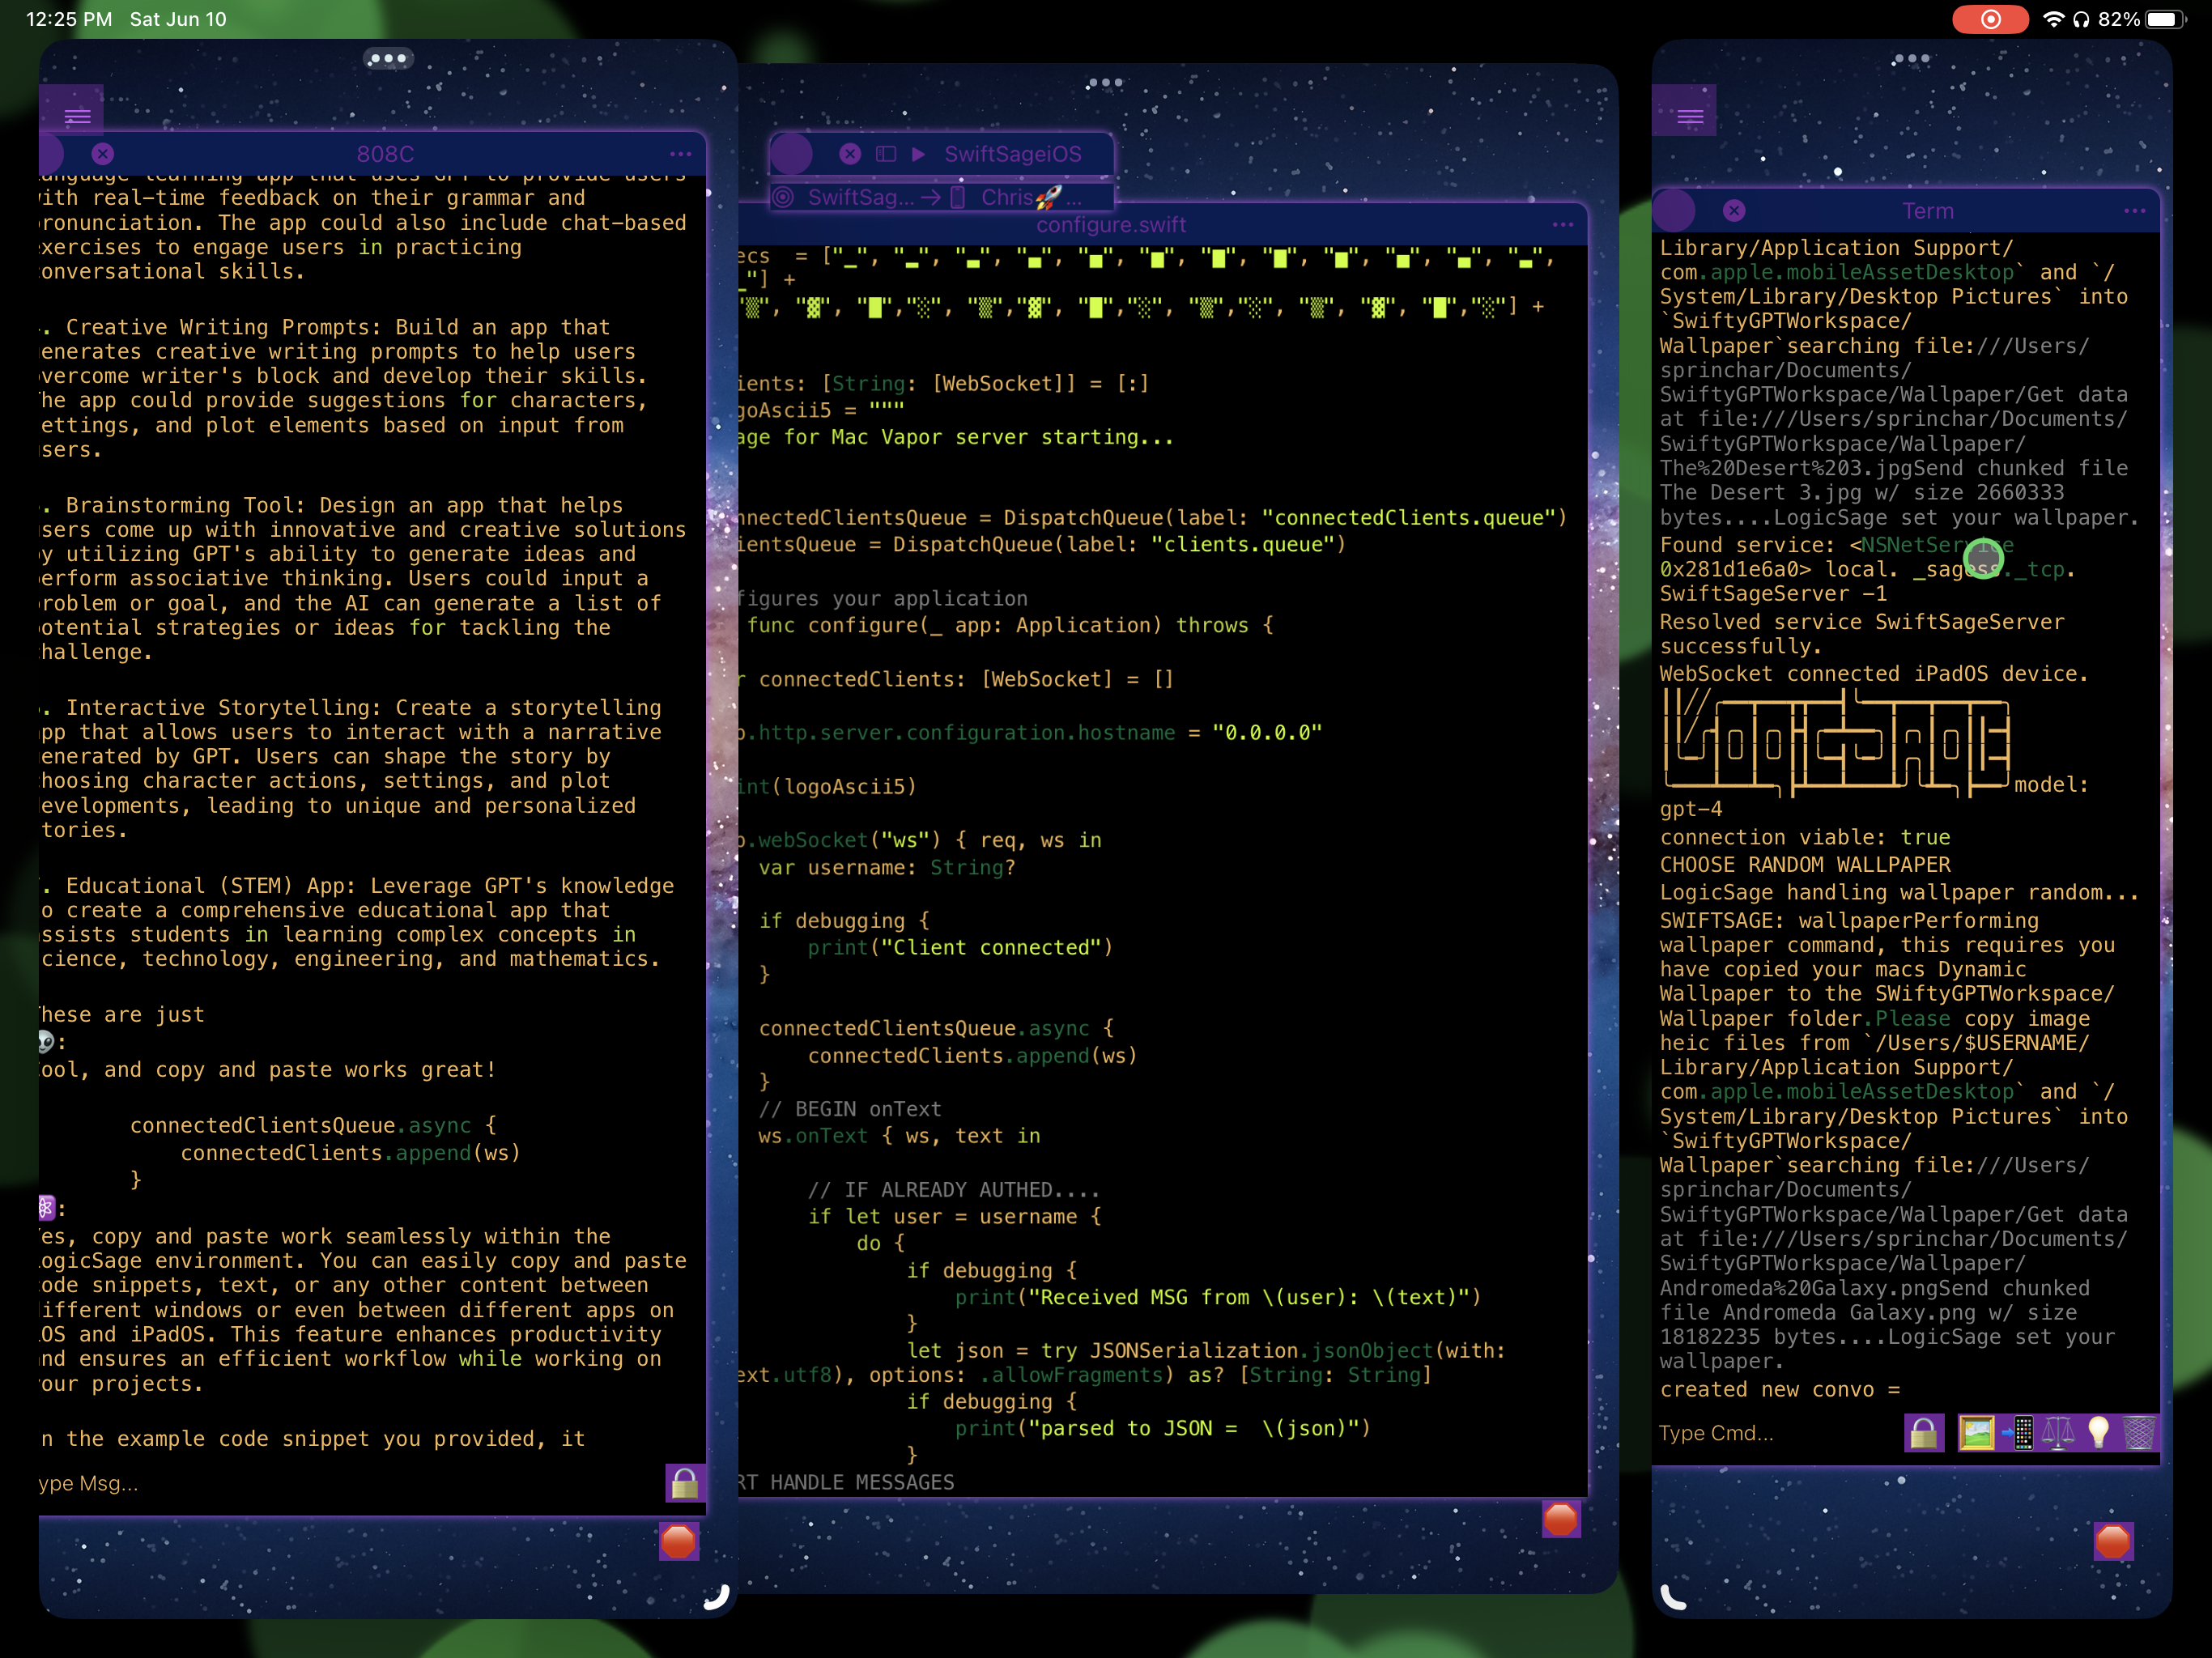Tap multitasking dots above 808C window
This screenshot has width=2212, height=1658.
tap(388, 59)
